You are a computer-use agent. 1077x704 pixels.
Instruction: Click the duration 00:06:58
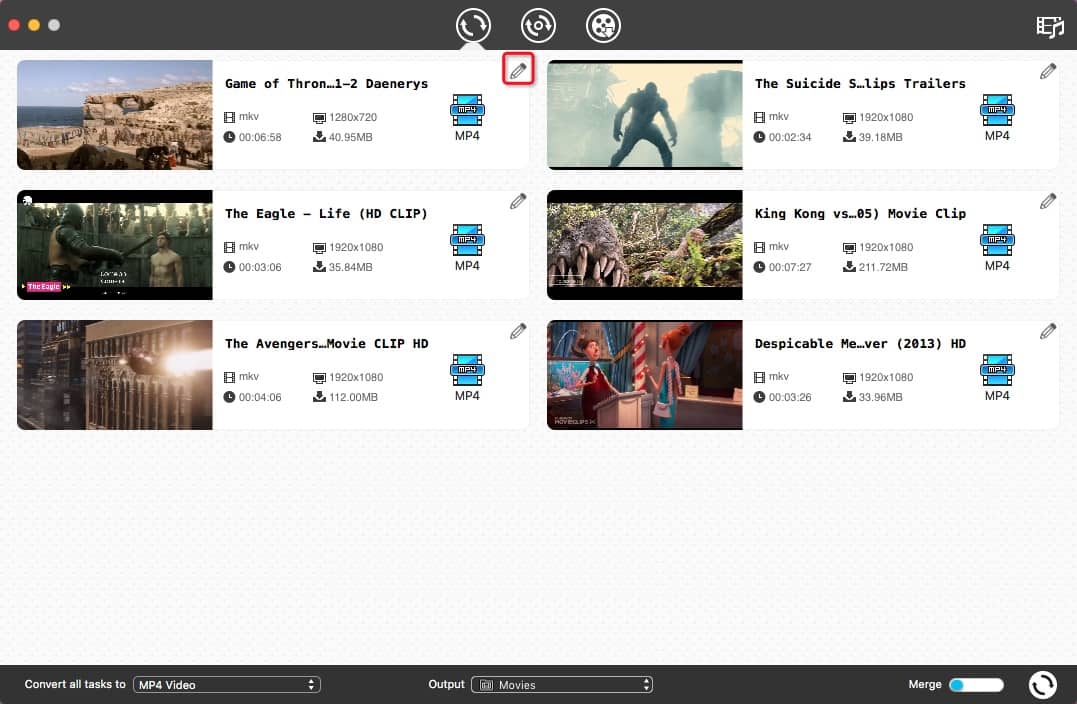[260, 137]
